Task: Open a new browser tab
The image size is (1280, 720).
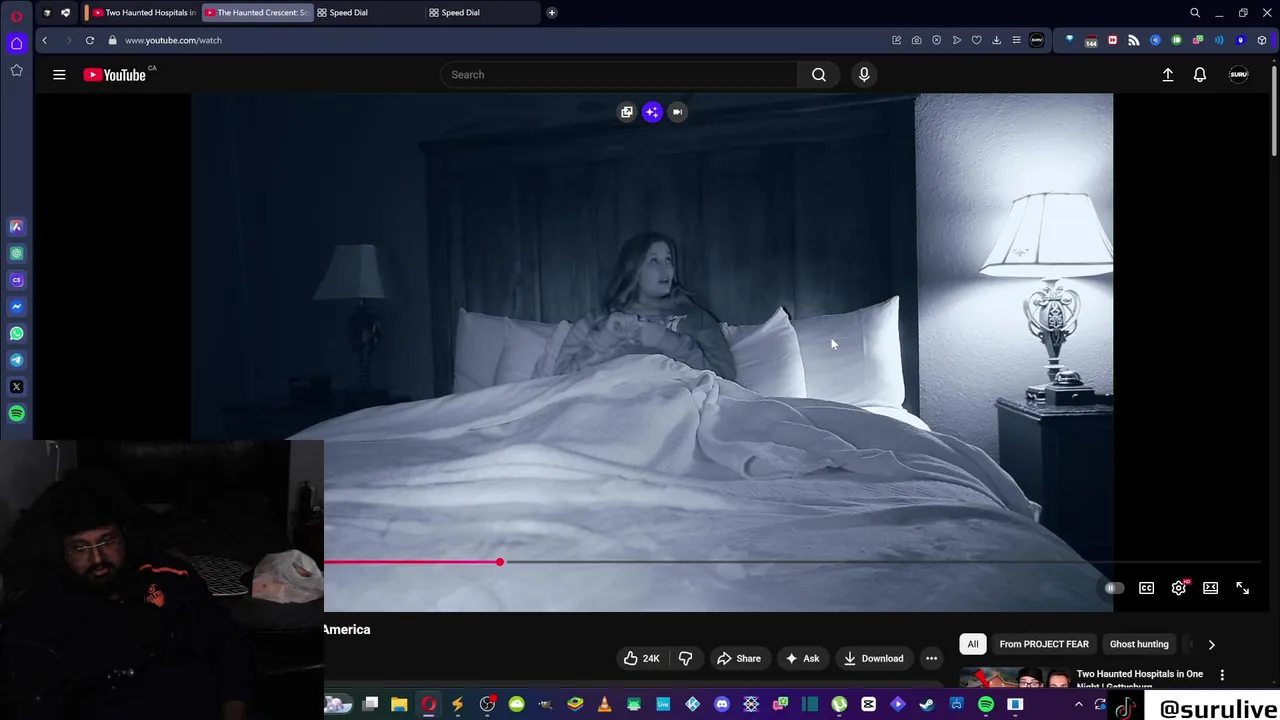Action: (551, 12)
